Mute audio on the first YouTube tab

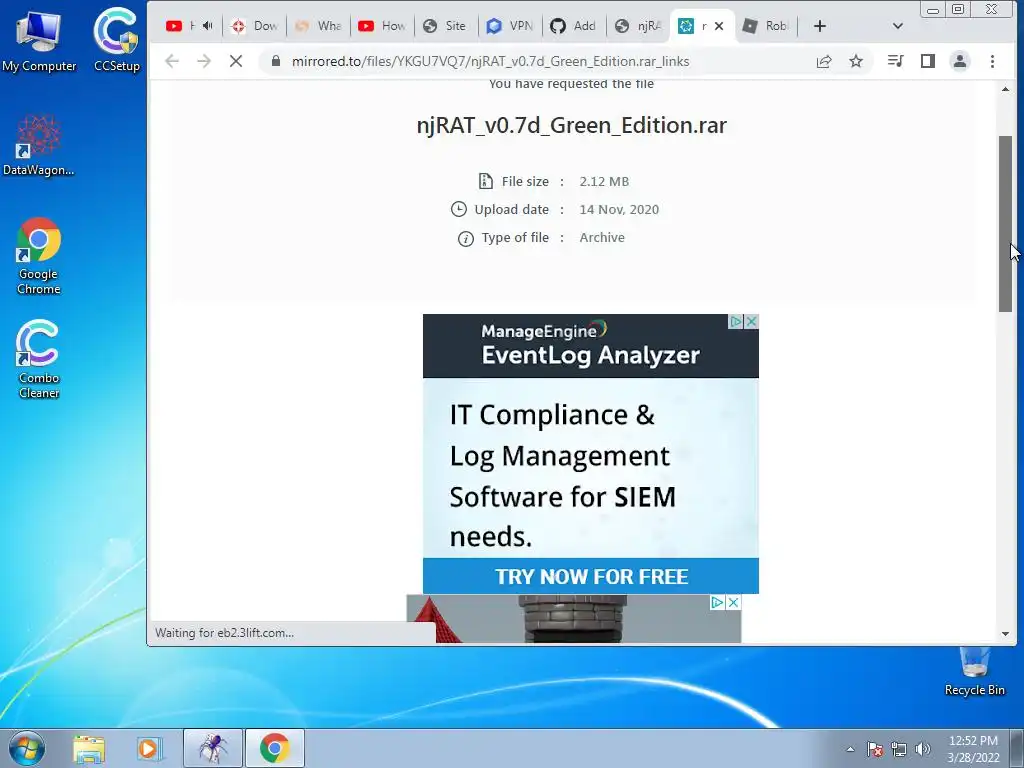click(208, 26)
